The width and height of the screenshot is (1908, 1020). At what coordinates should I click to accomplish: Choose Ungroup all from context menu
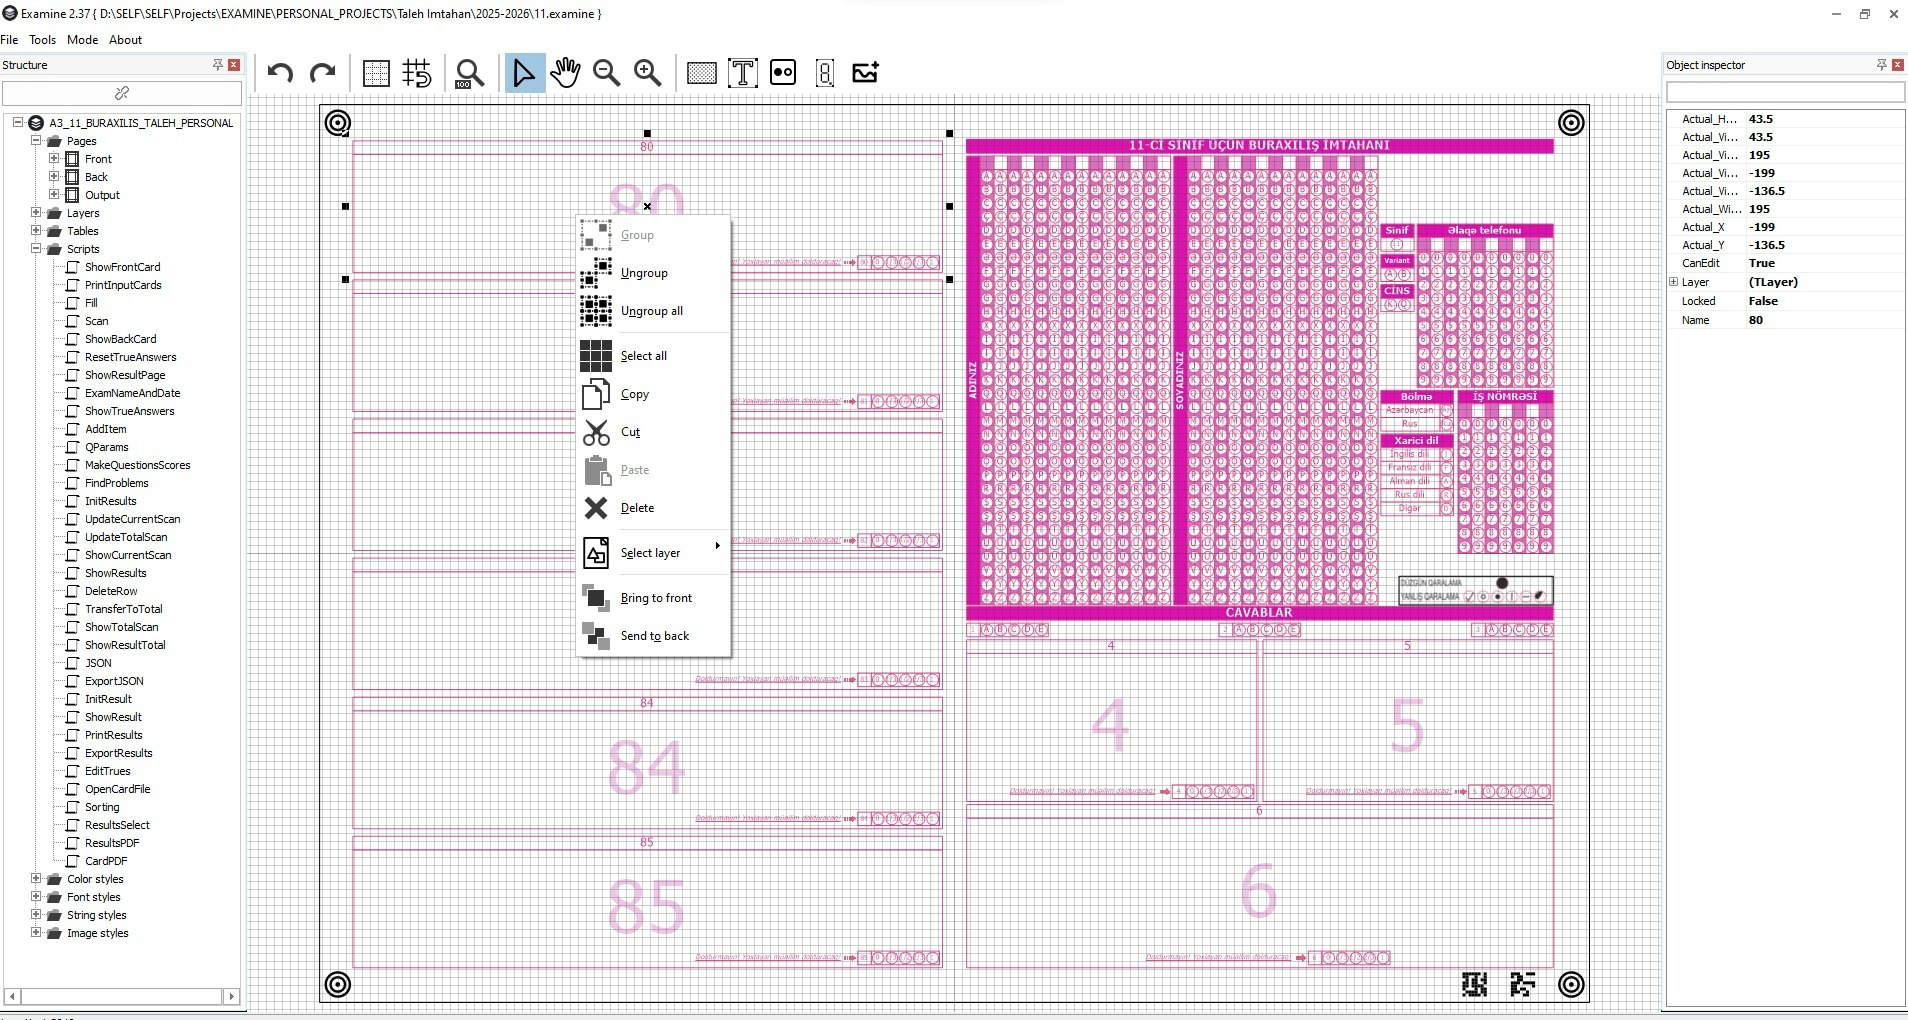coord(653,311)
